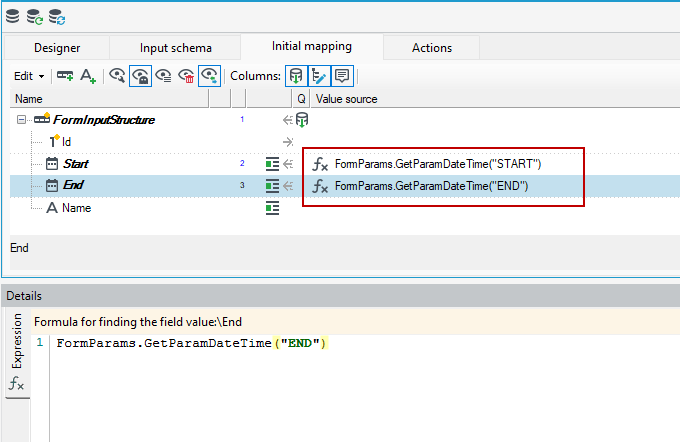
Task: Select the vertical Expression tab in Details
Action: [x=17, y=353]
